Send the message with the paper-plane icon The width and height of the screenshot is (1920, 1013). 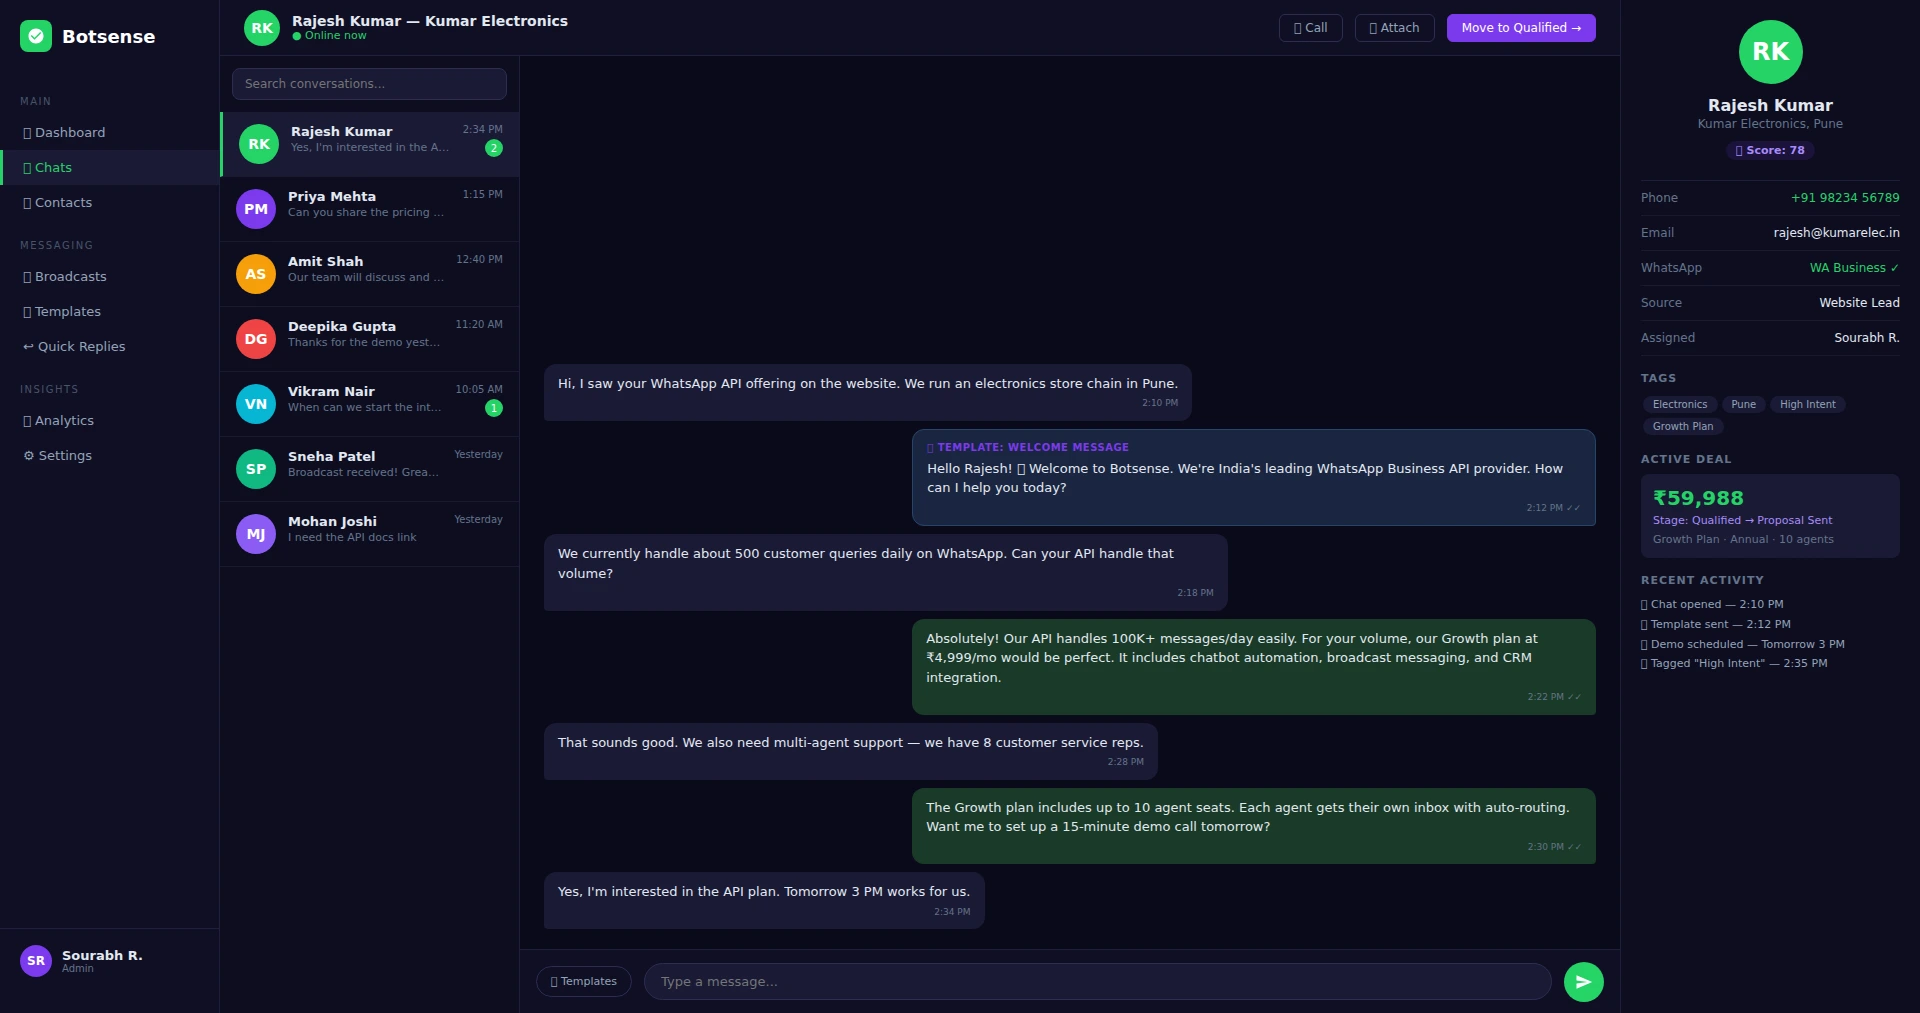pyautogui.click(x=1583, y=981)
